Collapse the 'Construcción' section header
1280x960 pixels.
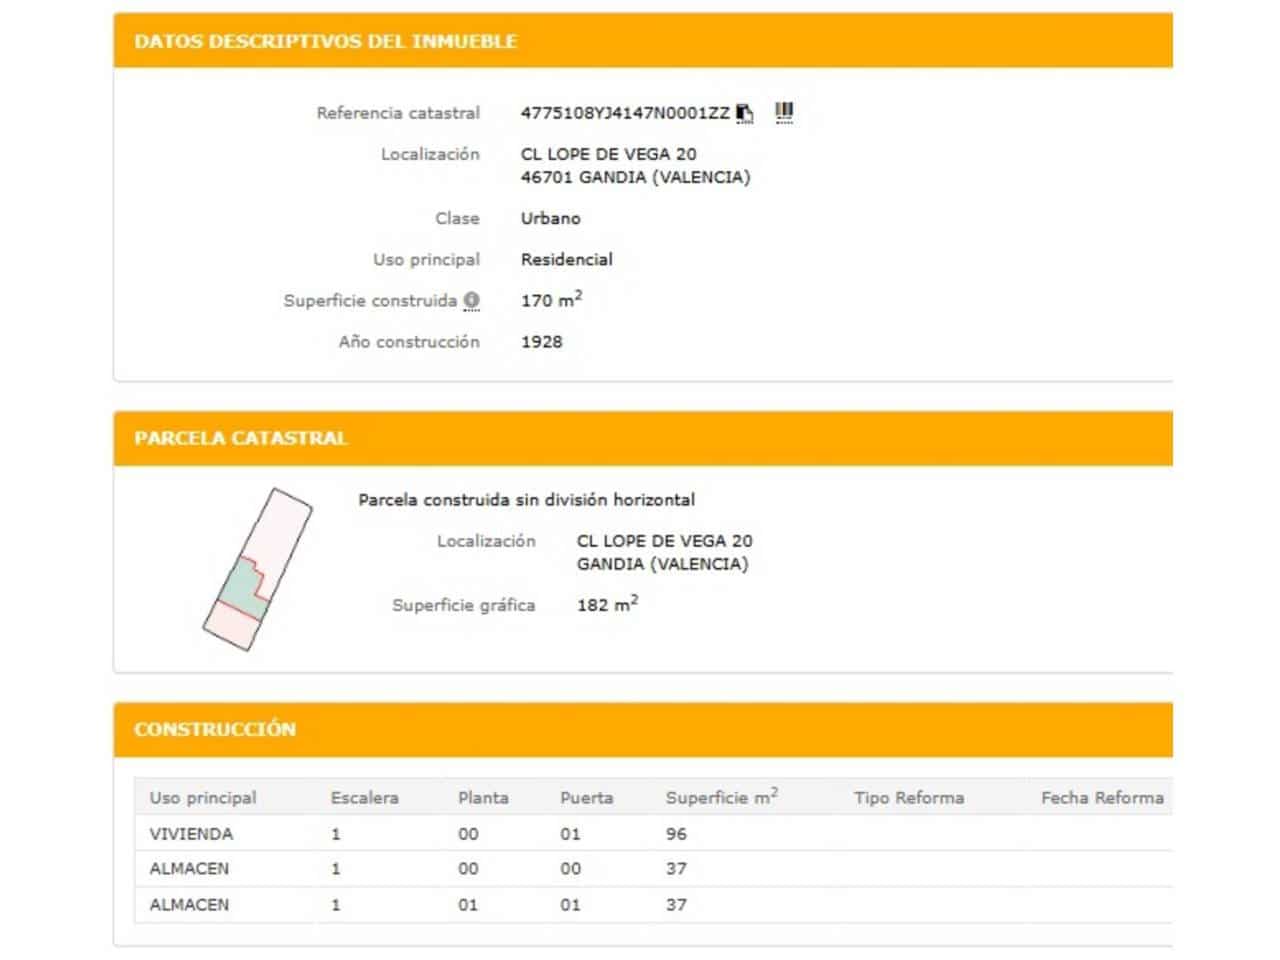215,729
